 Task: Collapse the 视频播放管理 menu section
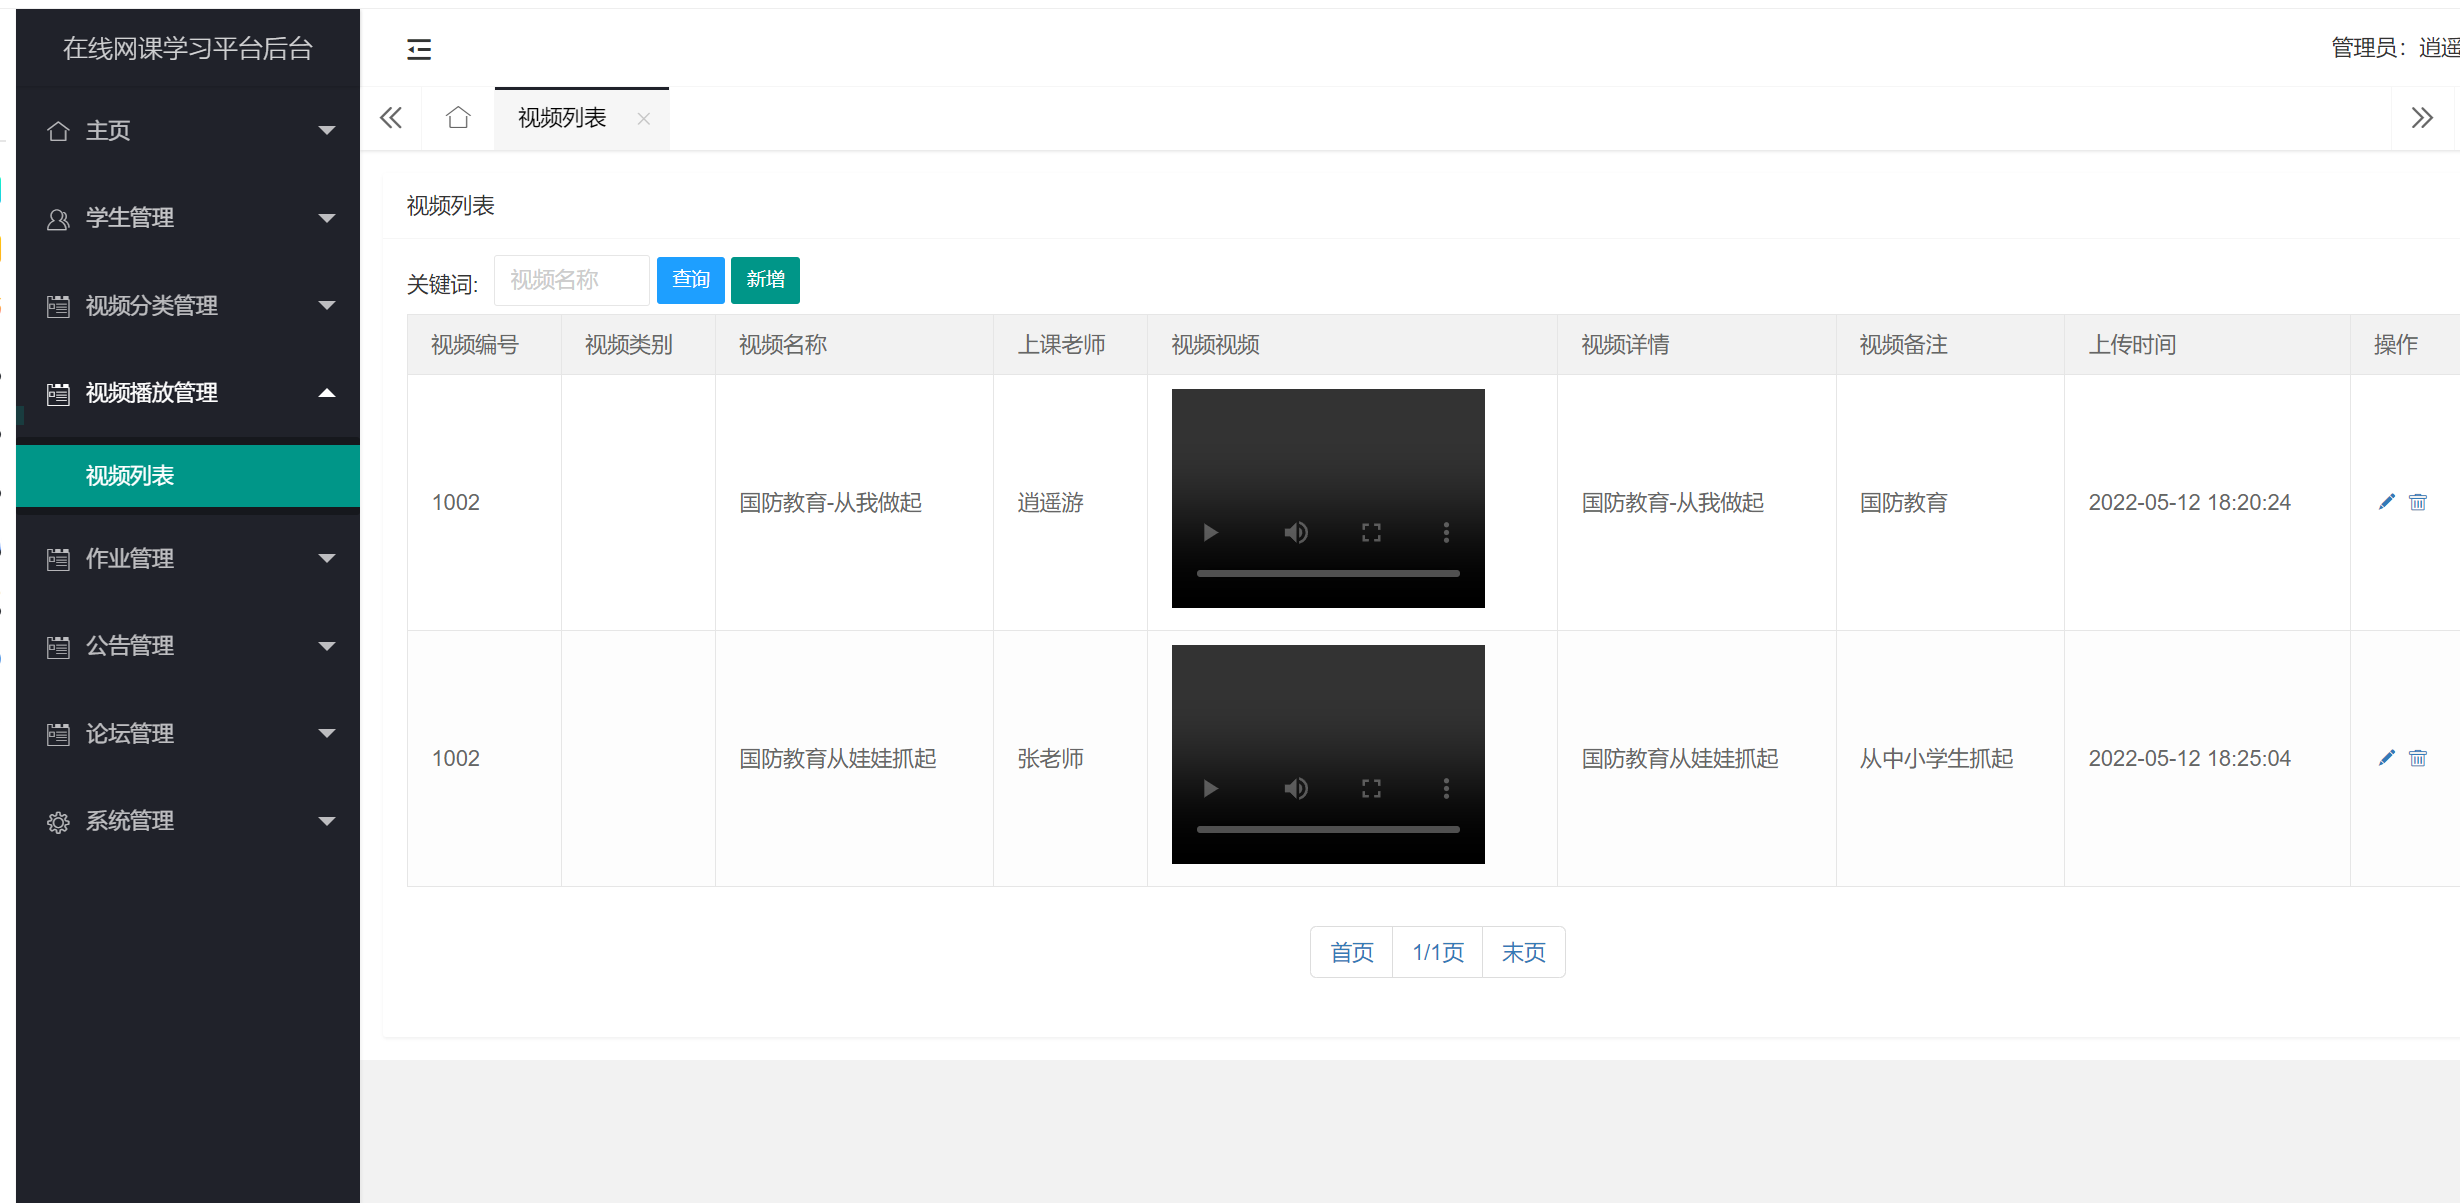click(x=188, y=393)
